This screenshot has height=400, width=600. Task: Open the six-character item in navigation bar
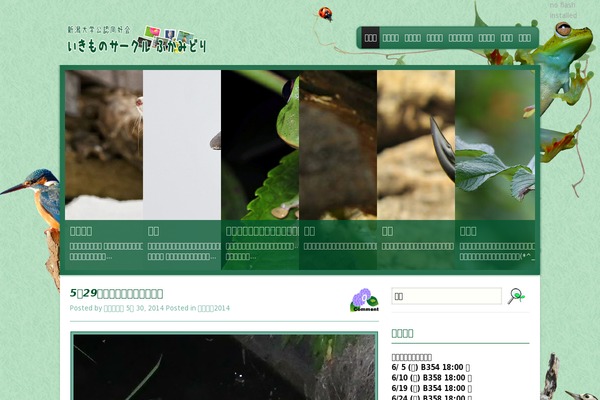pyautogui.click(x=460, y=38)
